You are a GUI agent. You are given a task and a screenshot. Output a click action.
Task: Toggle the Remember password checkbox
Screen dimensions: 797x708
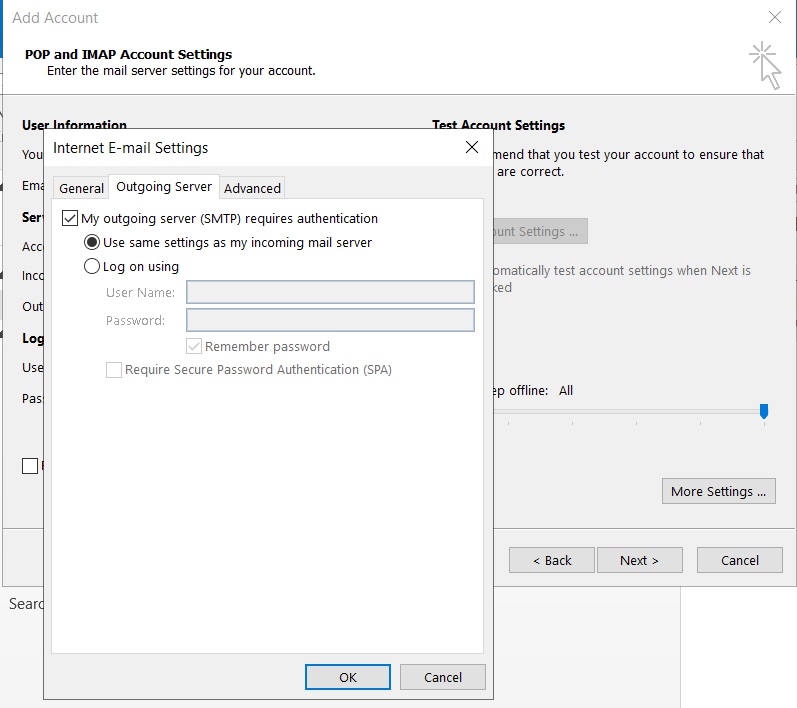point(195,346)
